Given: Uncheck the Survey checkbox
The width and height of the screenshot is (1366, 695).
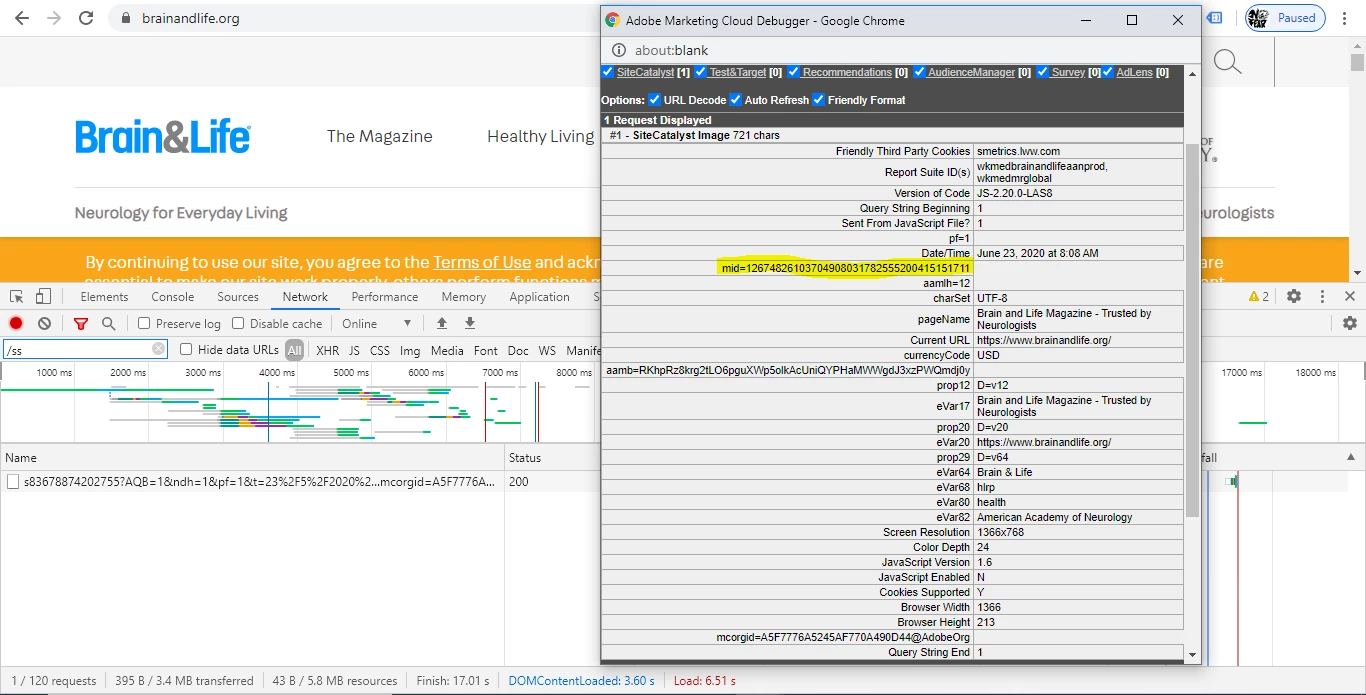Looking at the screenshot, I should (x=1043, y=72).
